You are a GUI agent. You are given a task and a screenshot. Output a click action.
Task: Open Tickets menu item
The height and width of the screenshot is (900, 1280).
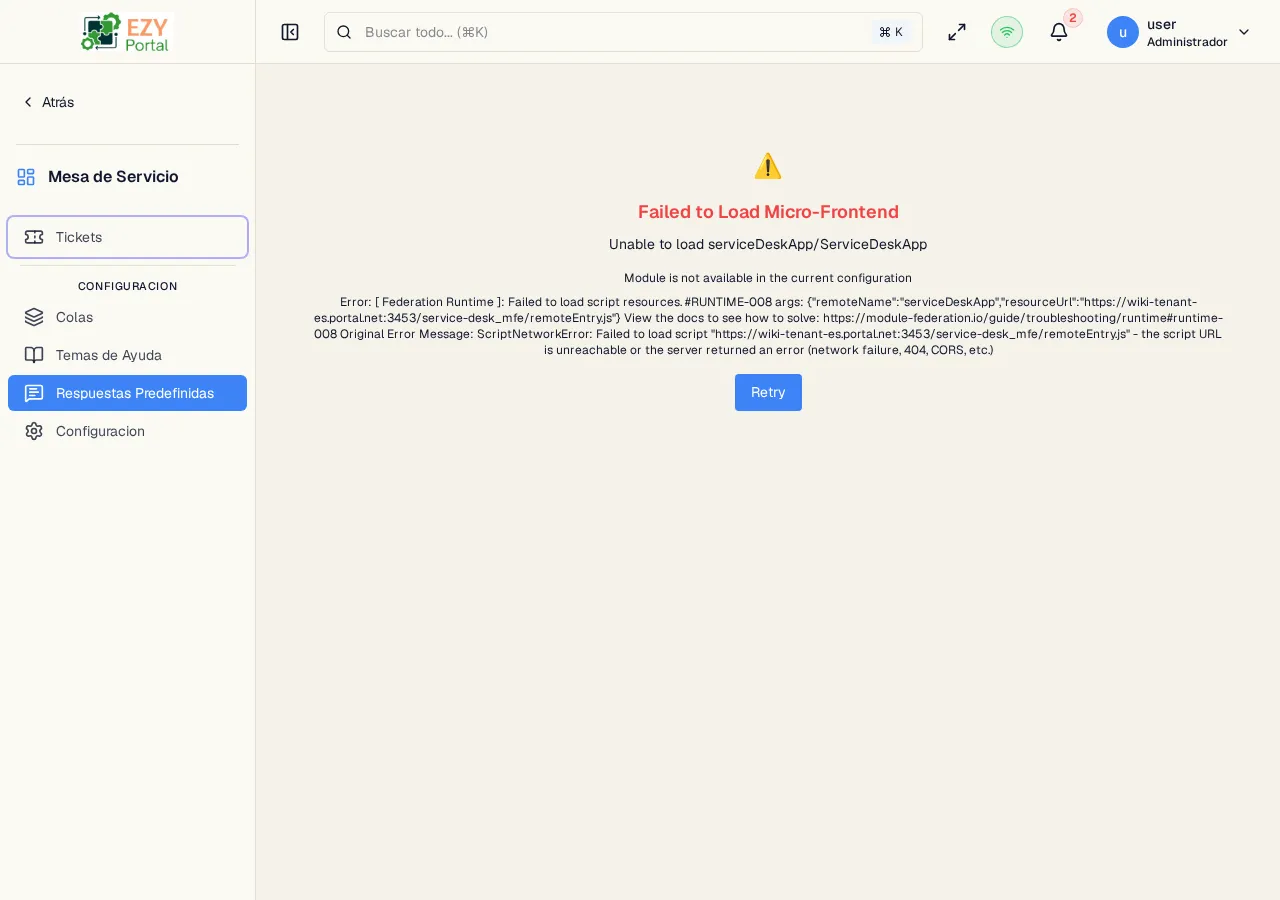127,237
